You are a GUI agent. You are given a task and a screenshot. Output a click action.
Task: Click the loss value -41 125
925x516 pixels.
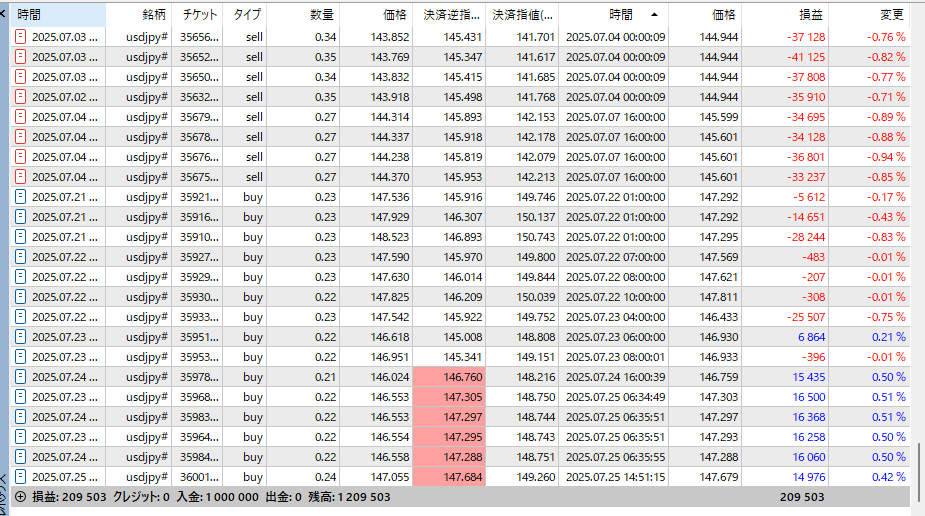tap(806, 57)
